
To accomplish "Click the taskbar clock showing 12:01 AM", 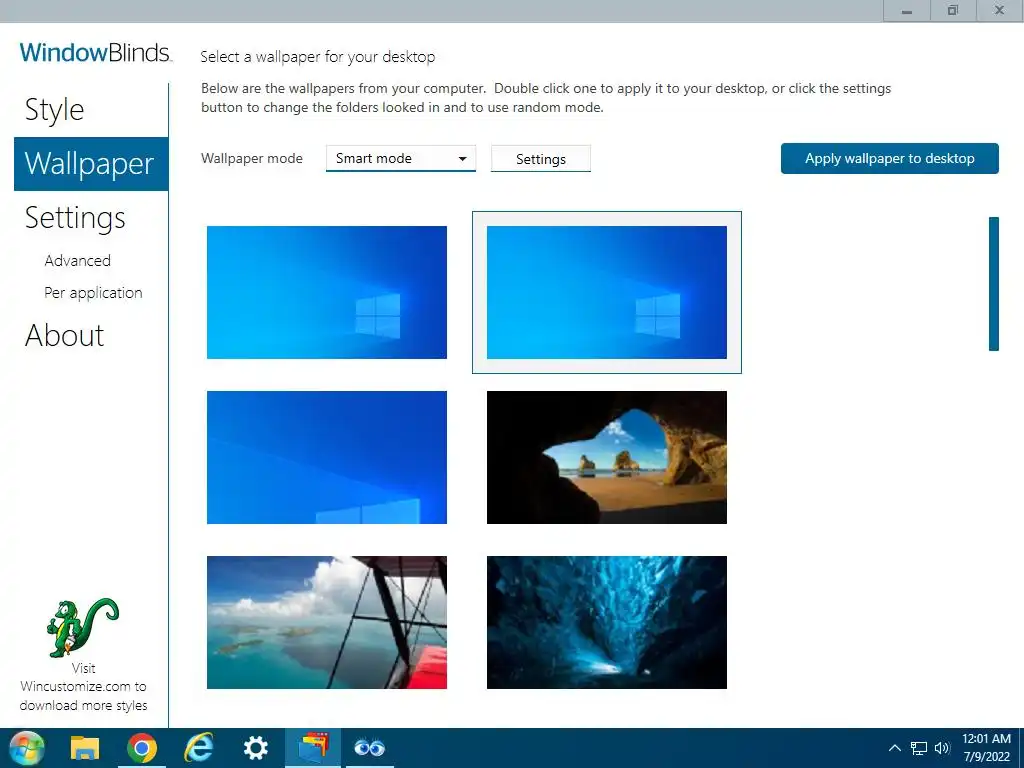I will pyautogui.click(x=986, y=748).
